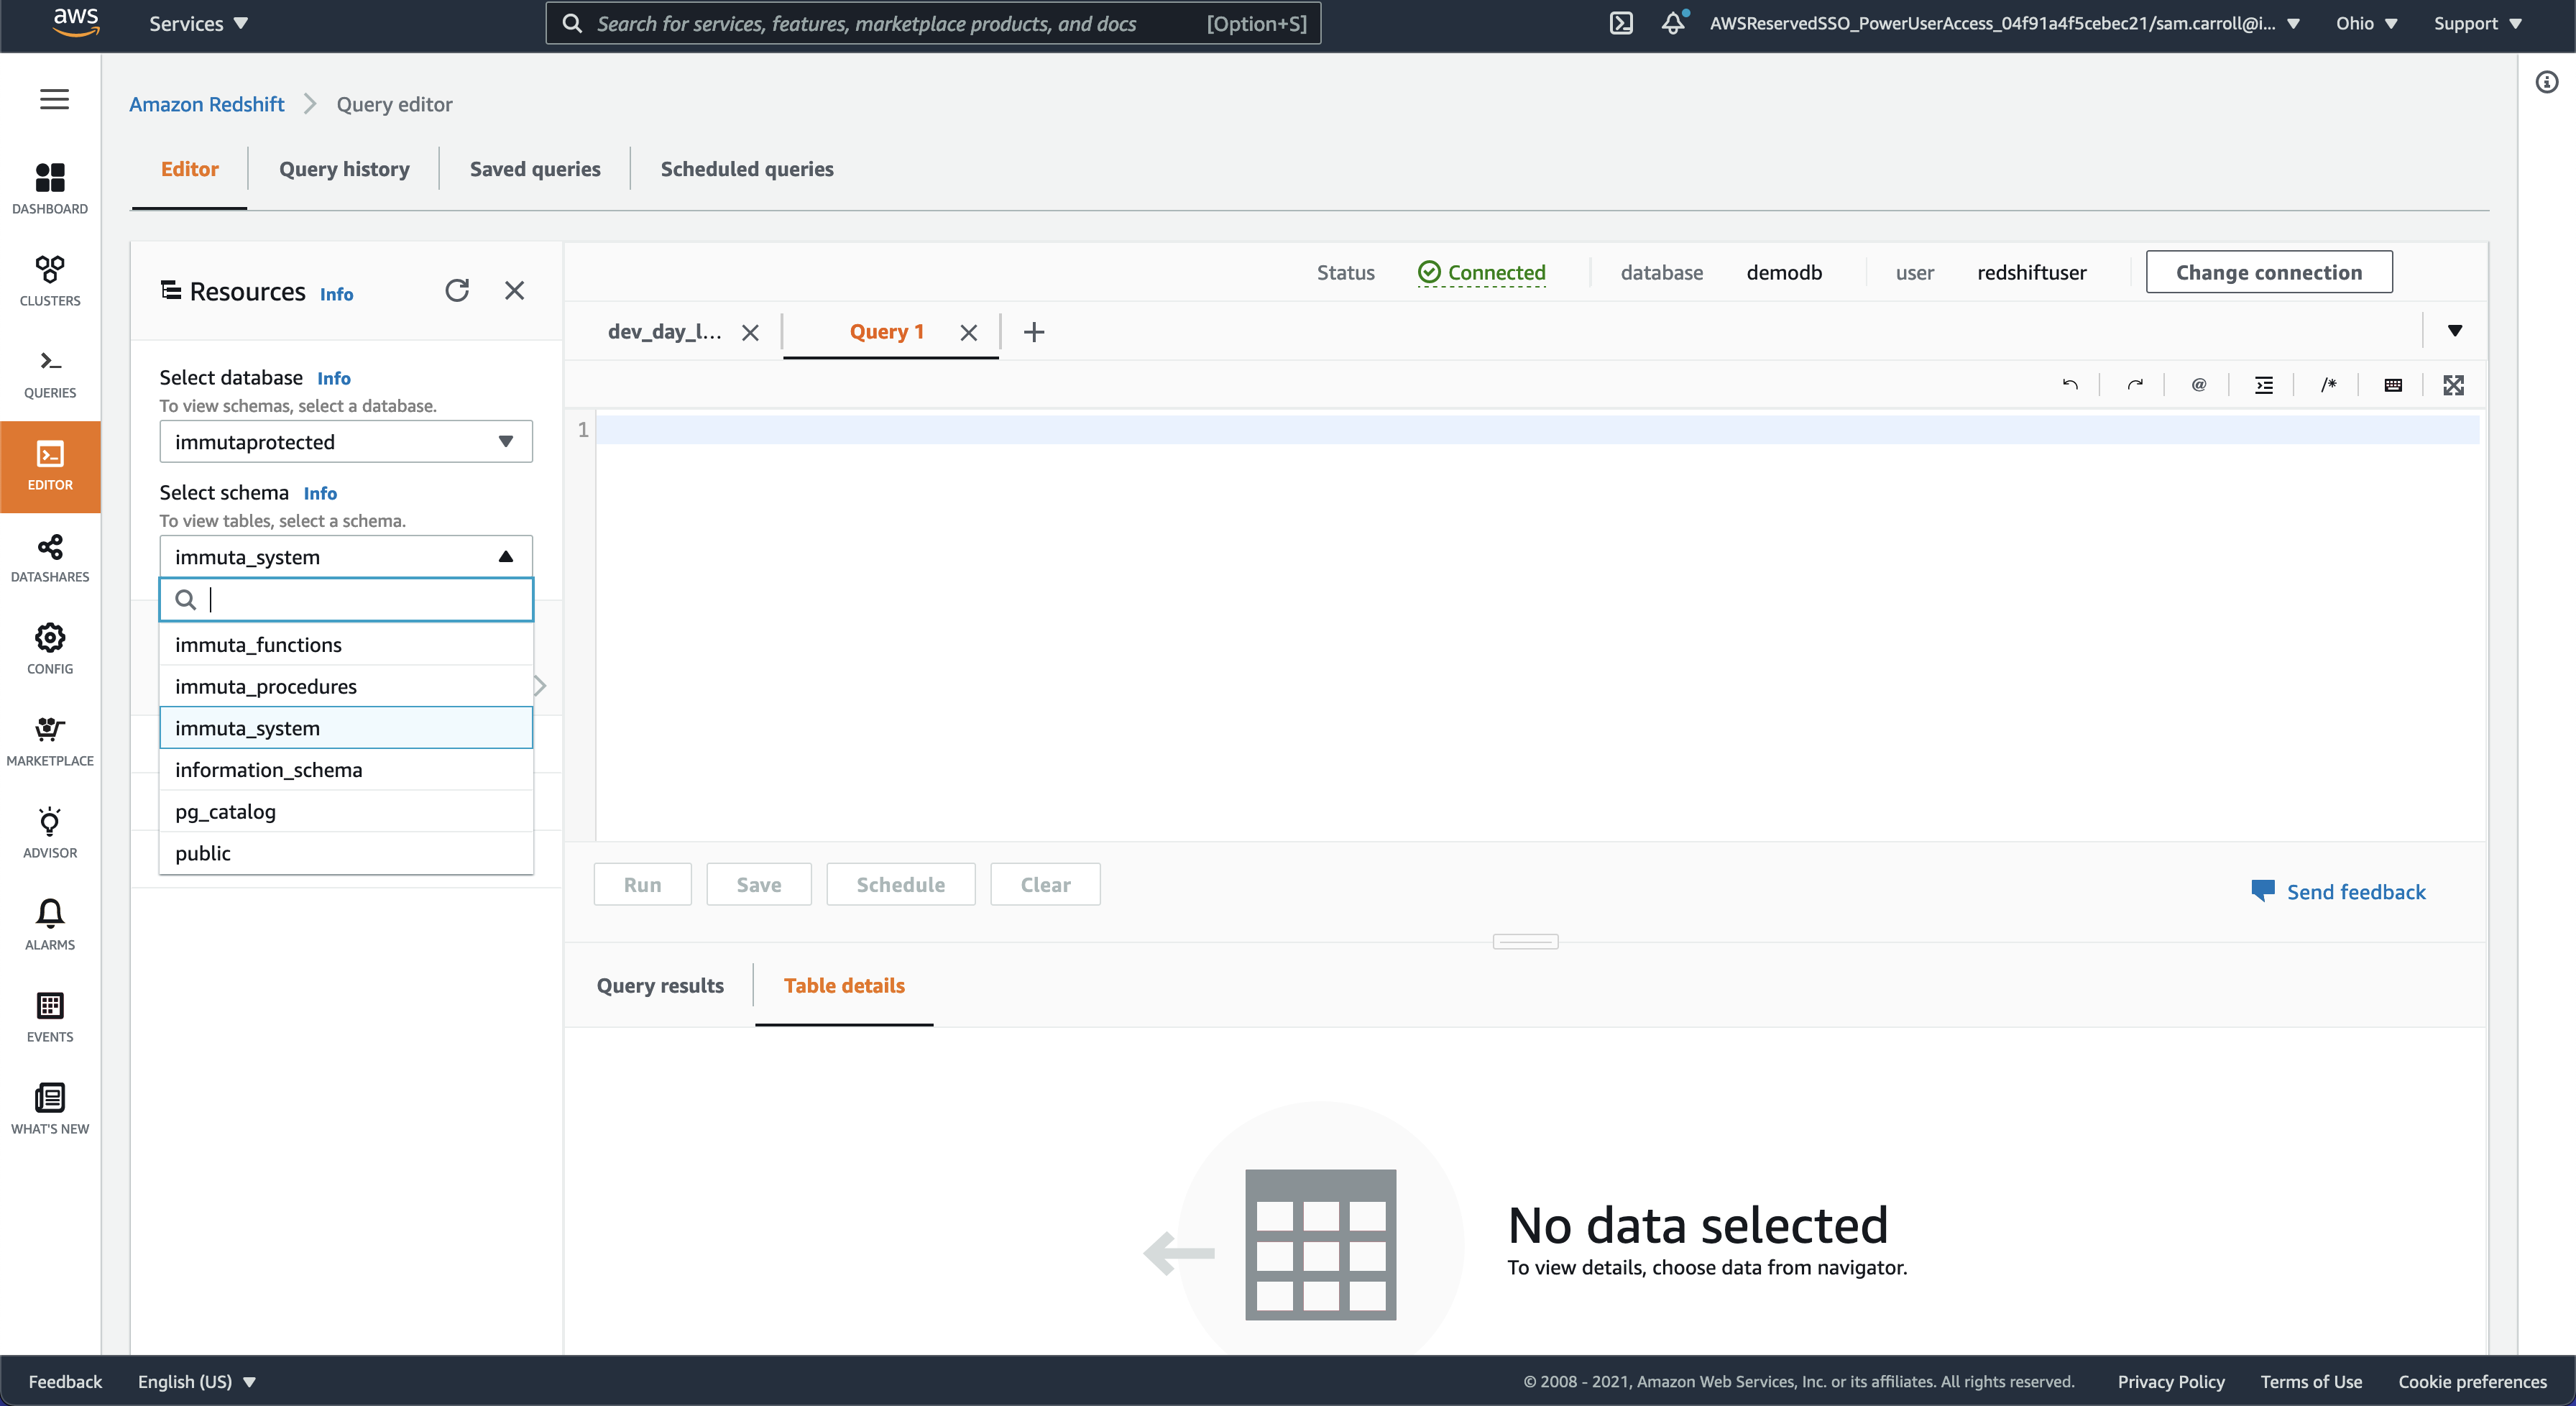Switch to the Scheduled queries tab

coord(747,169)
